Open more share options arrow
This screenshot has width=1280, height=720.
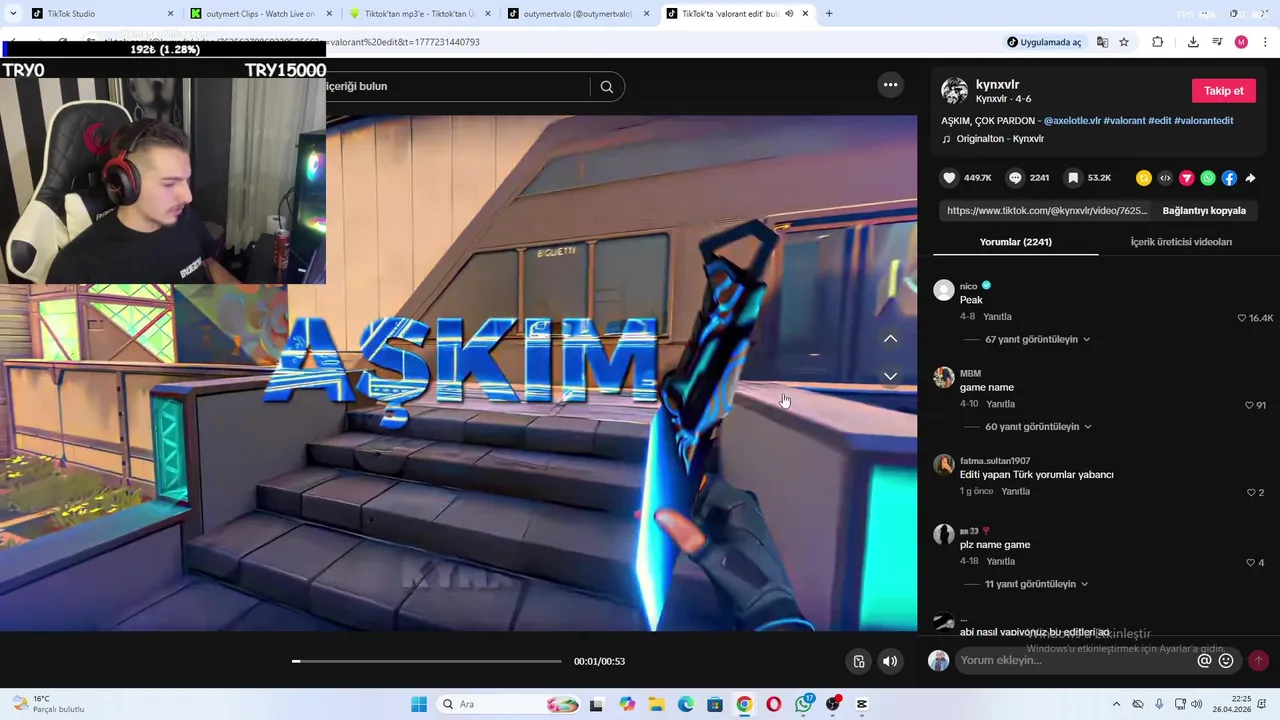[x=1250, y=178]
